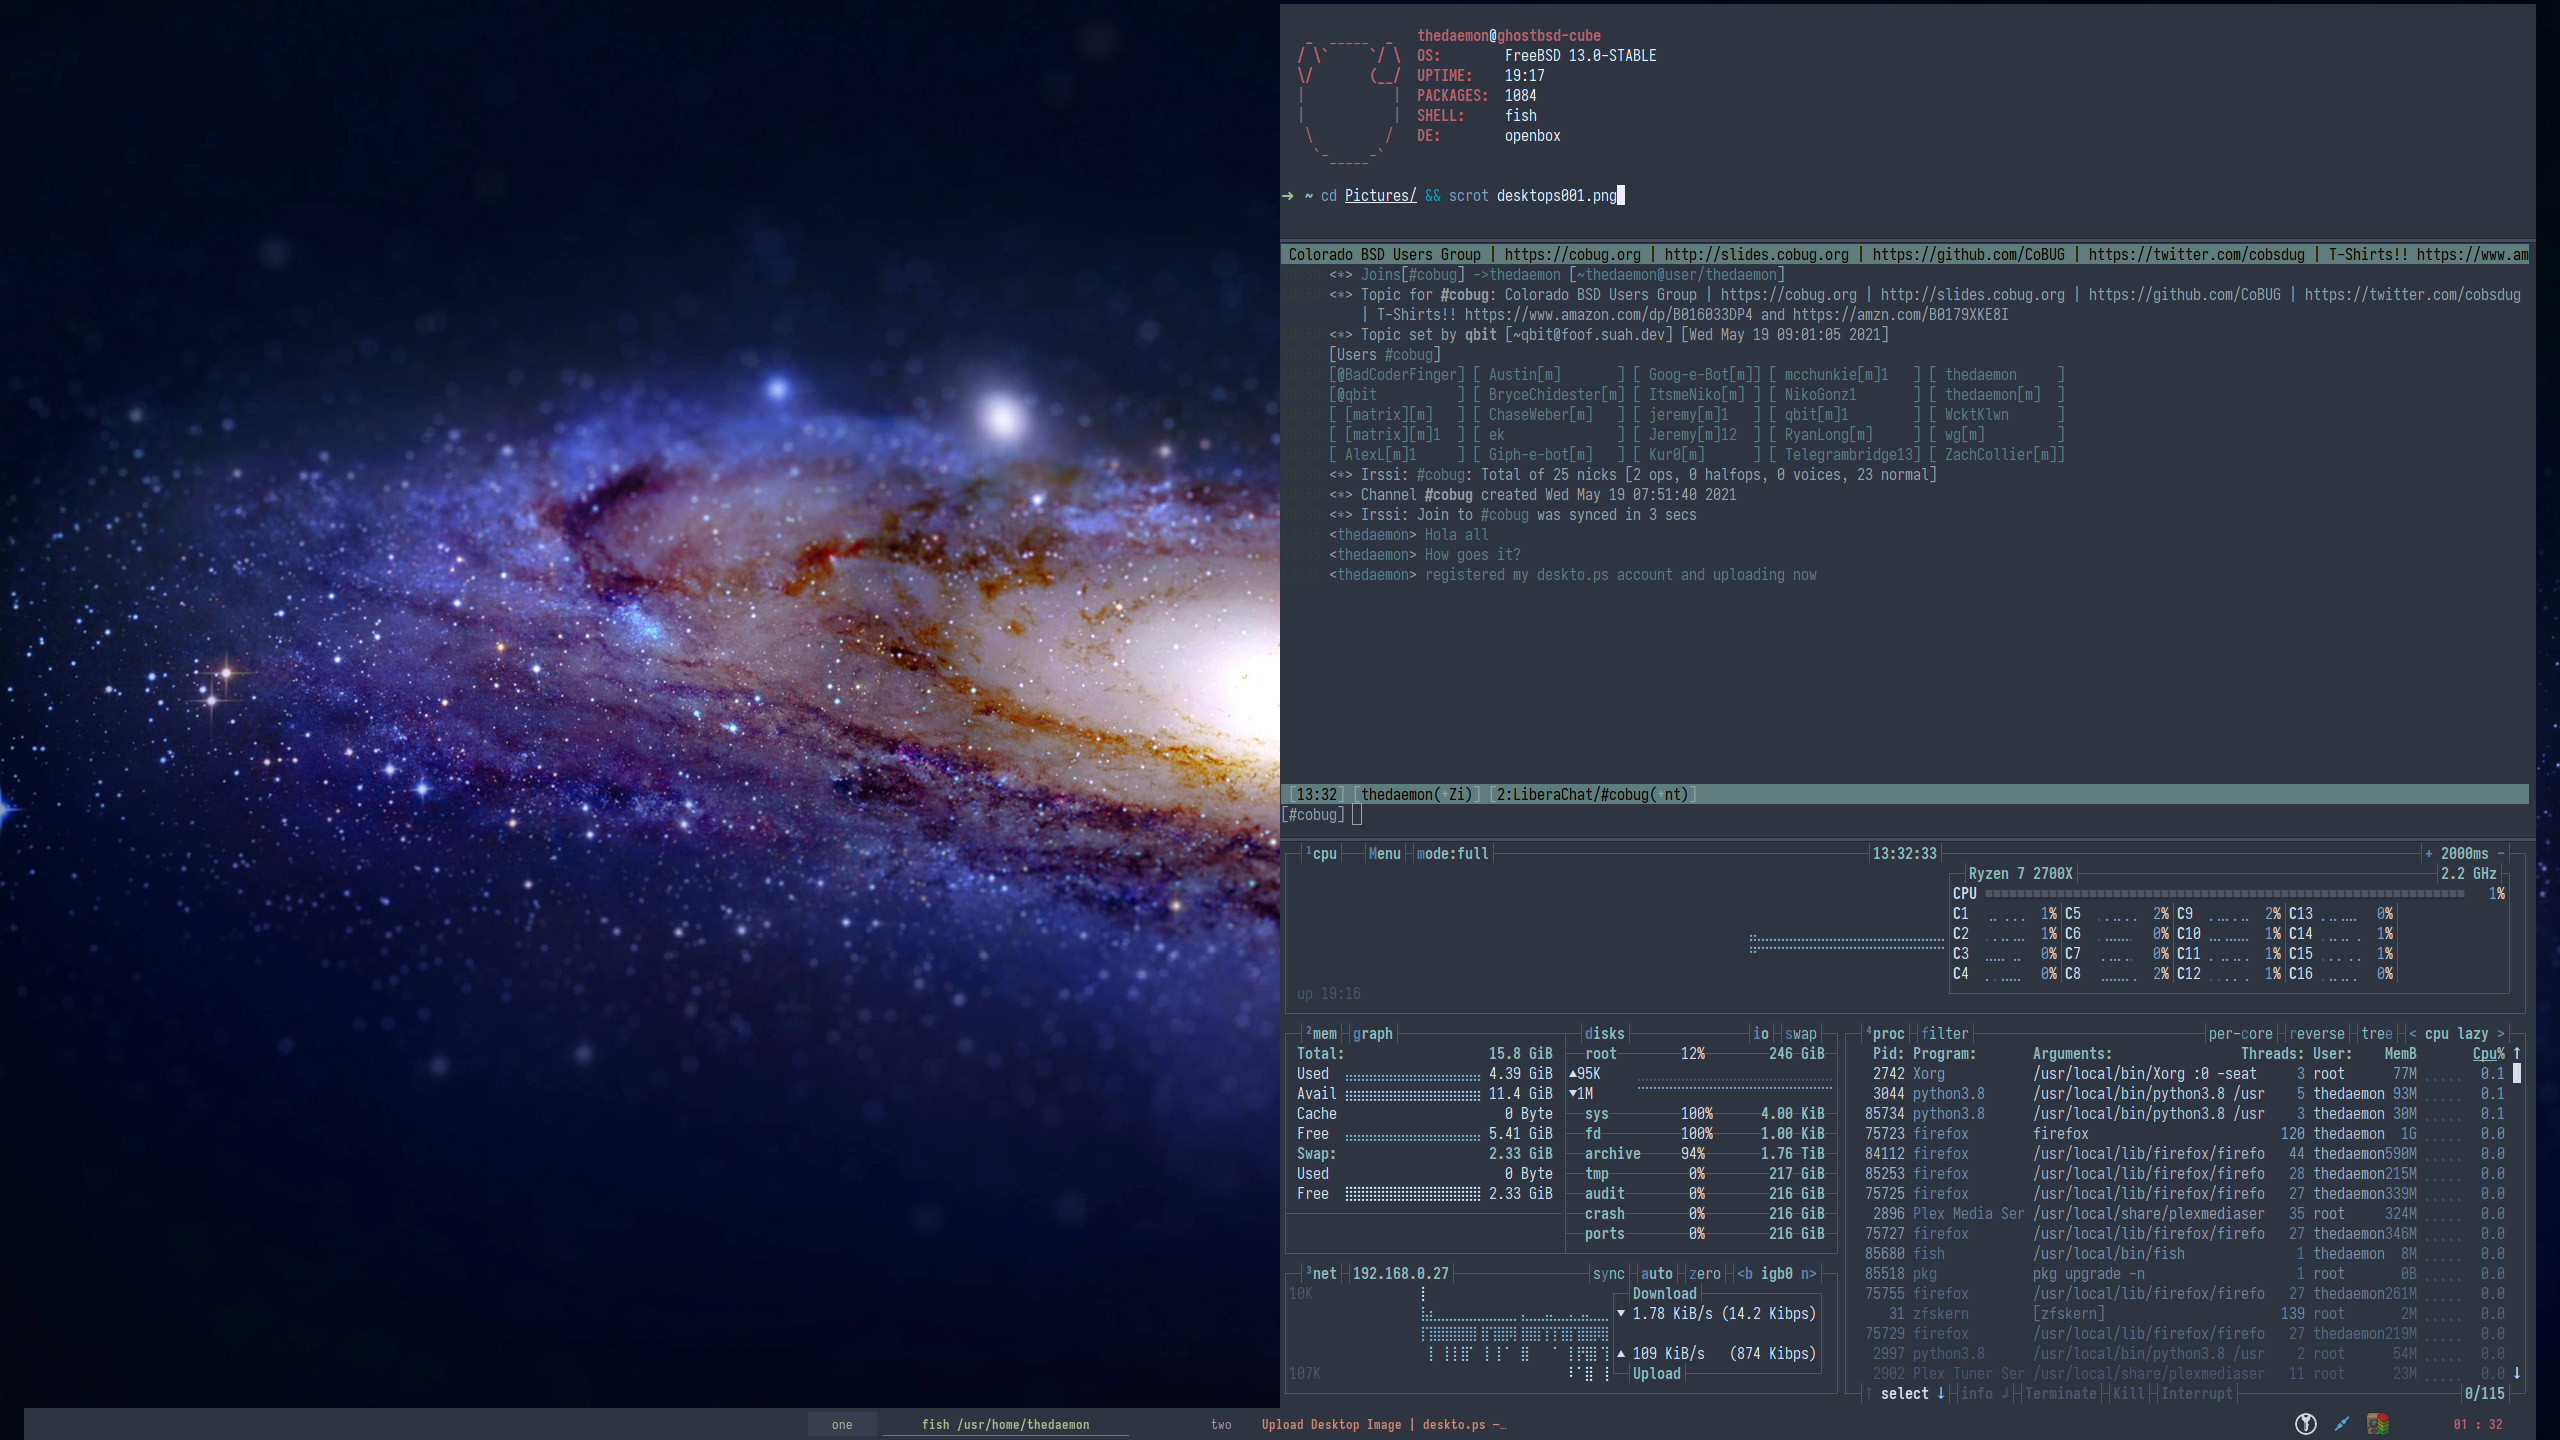Click the plus to increase update interval

2428,853
